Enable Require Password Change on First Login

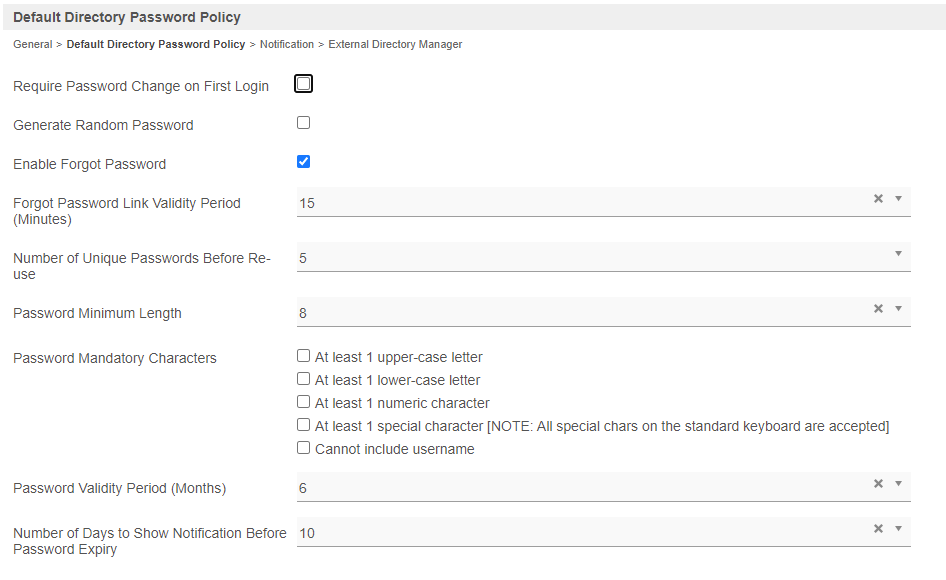click(x=303, y=84)
